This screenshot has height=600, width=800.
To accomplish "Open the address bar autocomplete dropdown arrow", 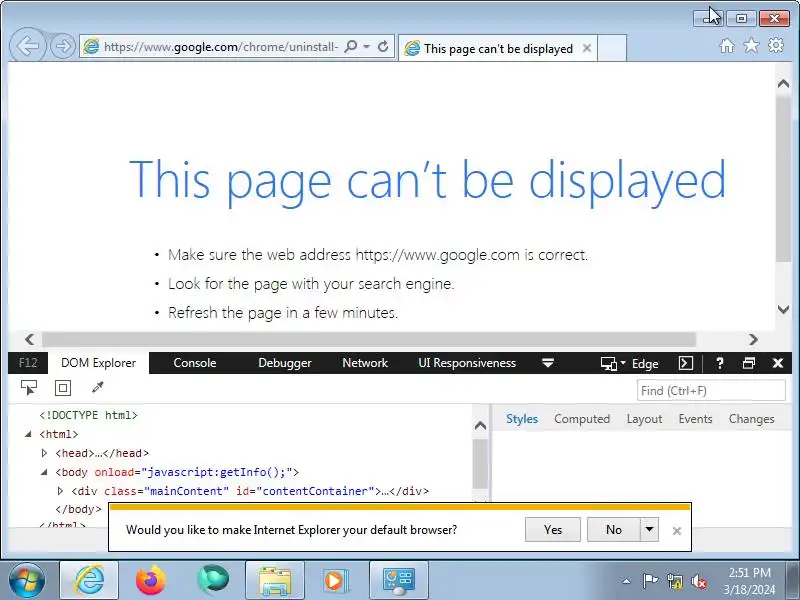I will pos(366,46).
